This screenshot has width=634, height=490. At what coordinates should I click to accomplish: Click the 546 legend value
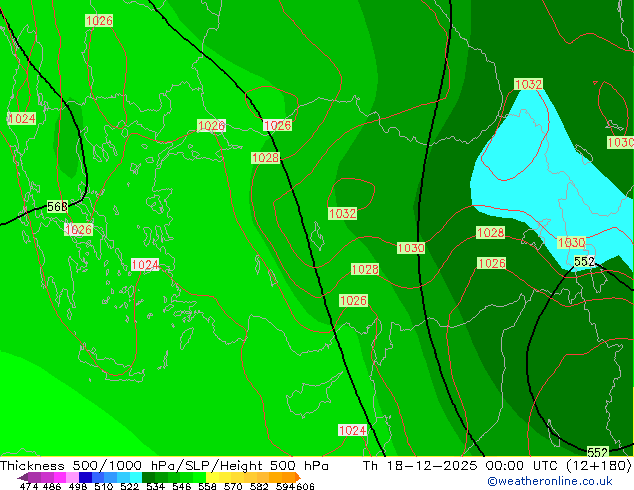pos(182,486)
